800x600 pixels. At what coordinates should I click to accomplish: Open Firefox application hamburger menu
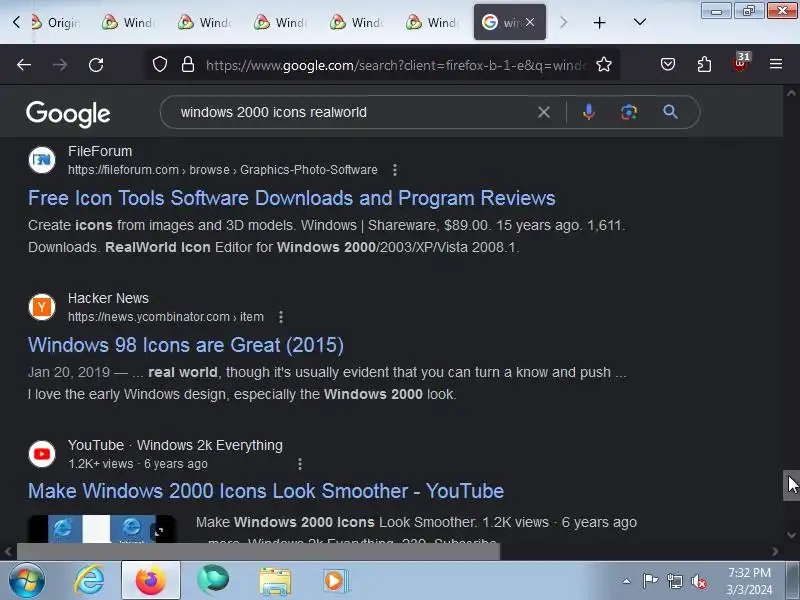pos(776,64)
